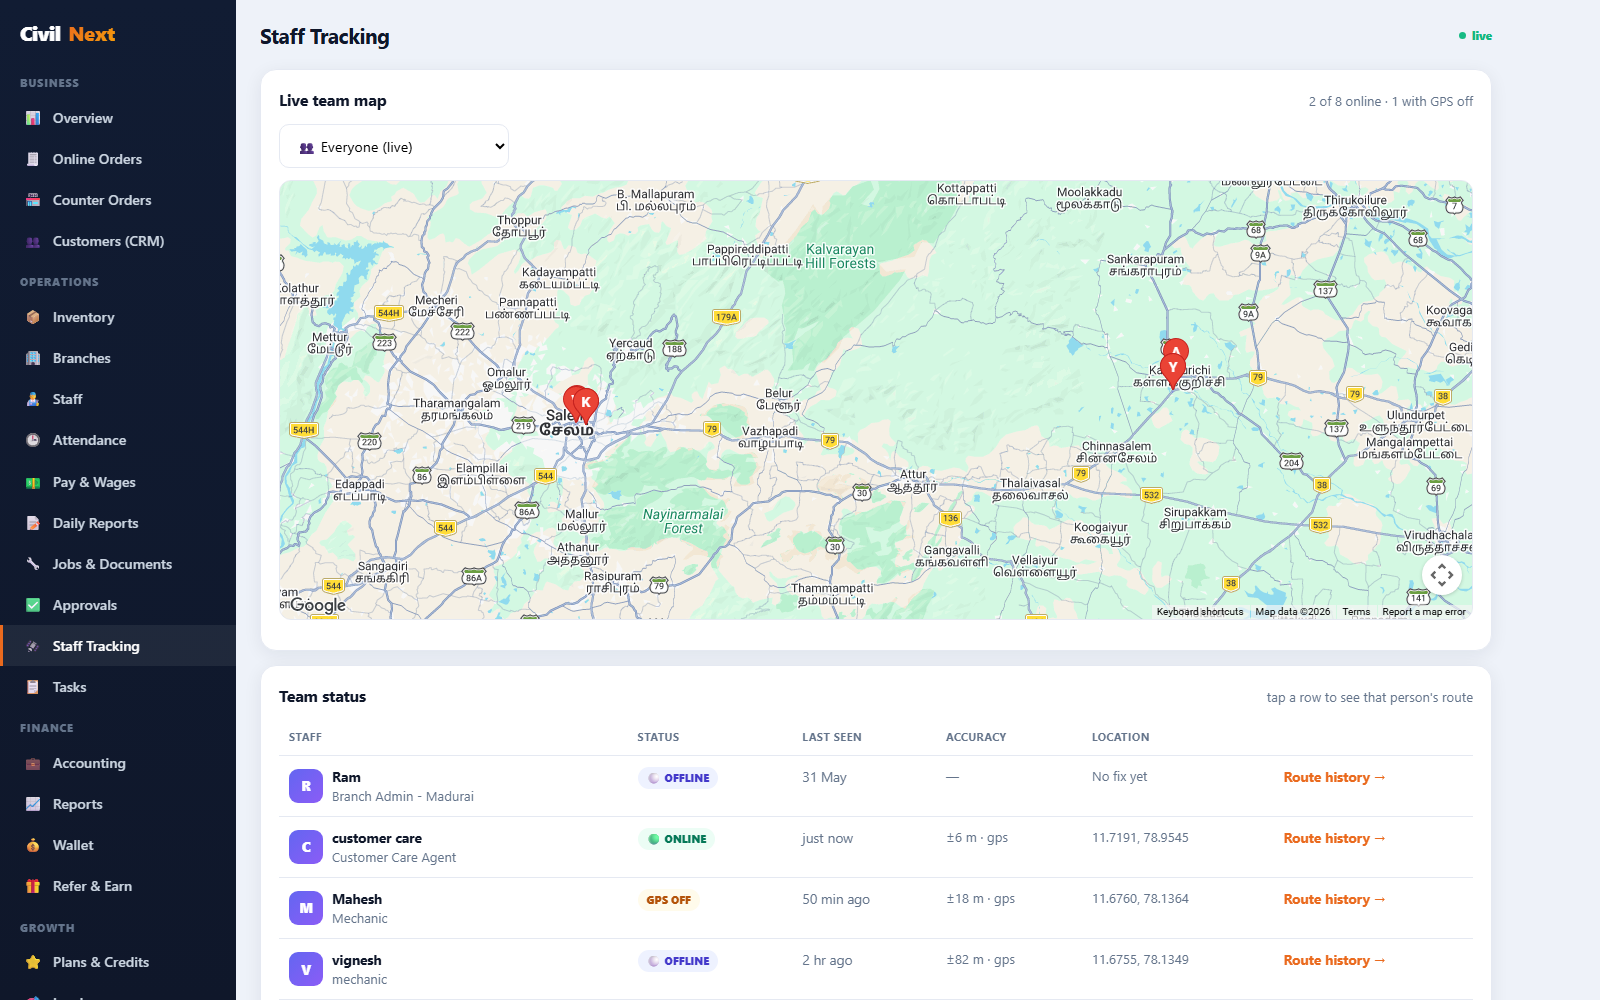The image size is (1600, 1000).
Task: Click the LAST SEEN column header
Action: tap(831, 737)
